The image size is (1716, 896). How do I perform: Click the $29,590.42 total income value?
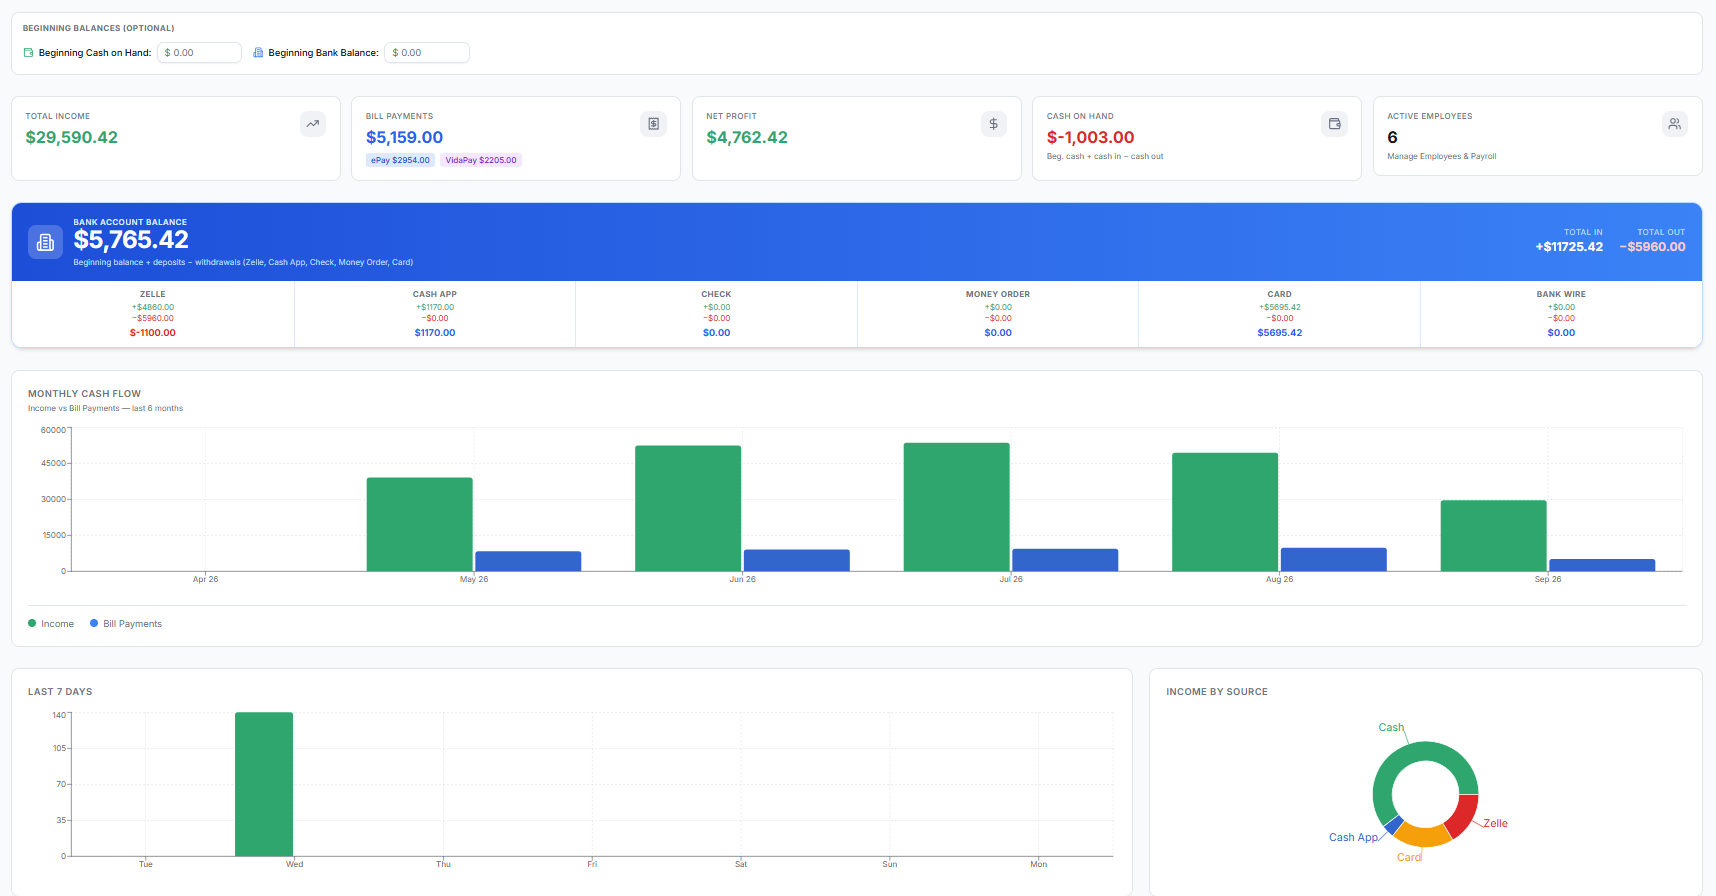72,138
